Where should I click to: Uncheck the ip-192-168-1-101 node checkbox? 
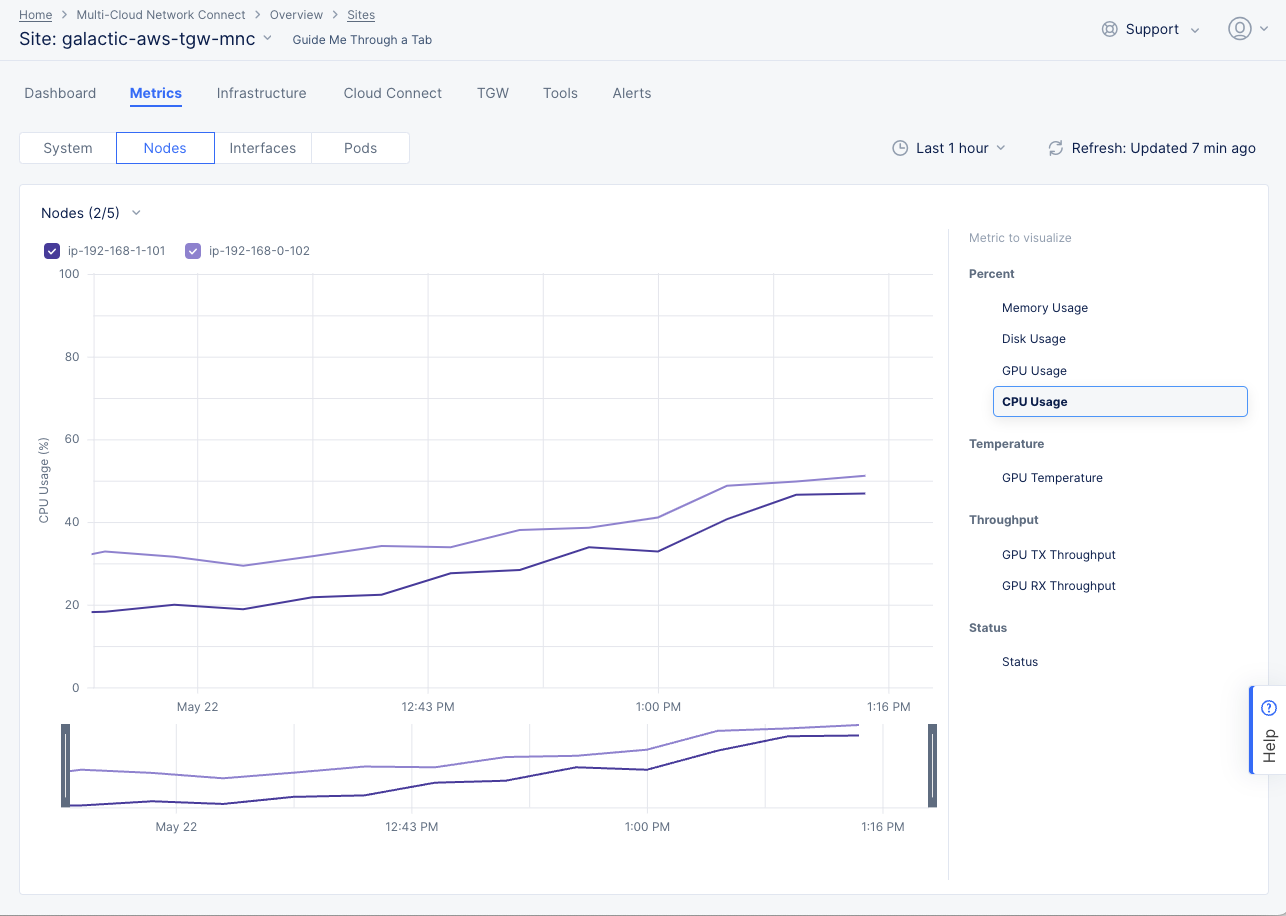pos(51,251)
